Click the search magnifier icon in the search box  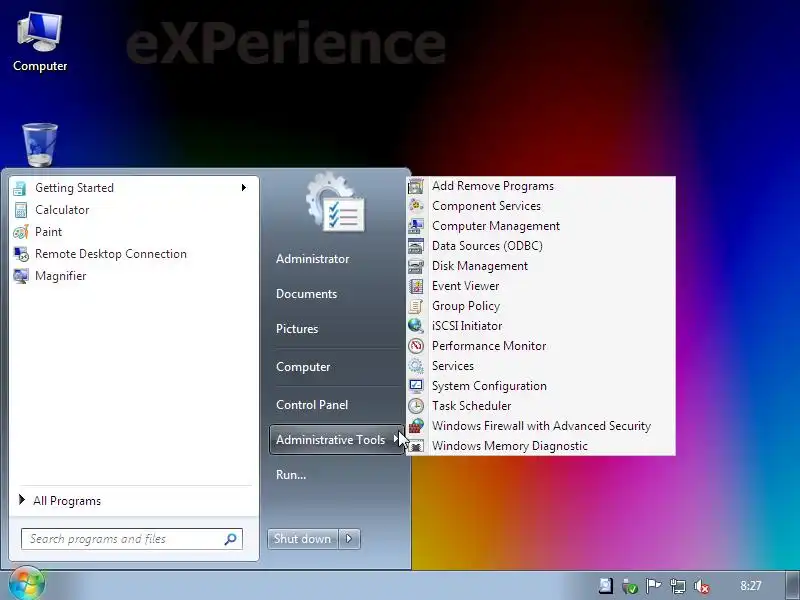pyautogui.click(x=231, y=539)
